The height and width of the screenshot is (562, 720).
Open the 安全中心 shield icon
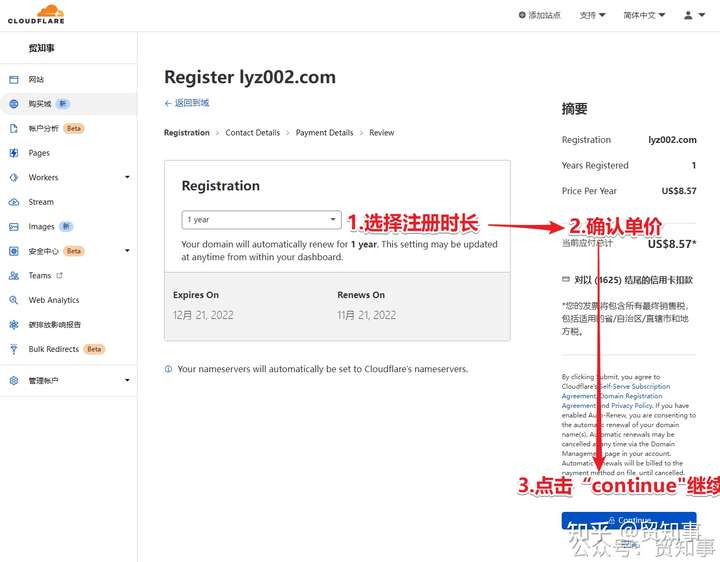(14, 251)
